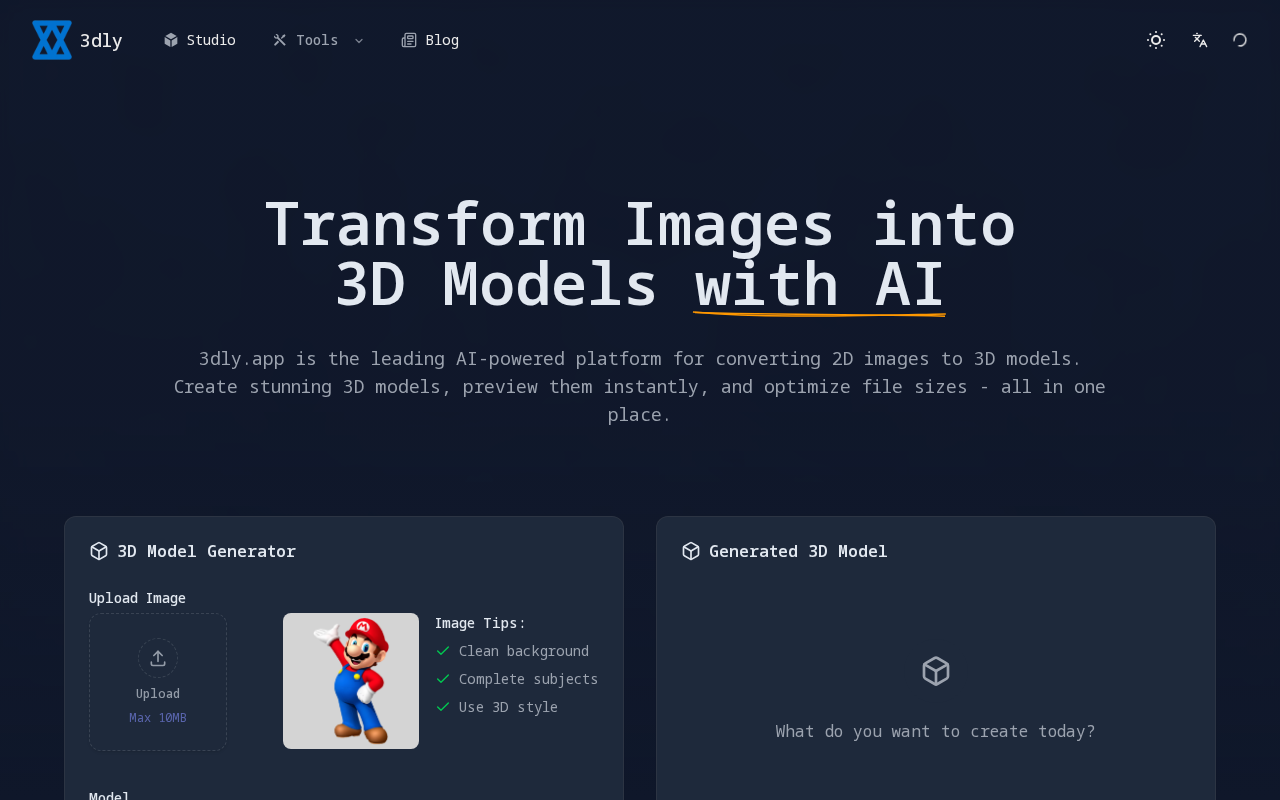
Task: Click the 'Max 10MB' text
Action: [x=158, y=718]
